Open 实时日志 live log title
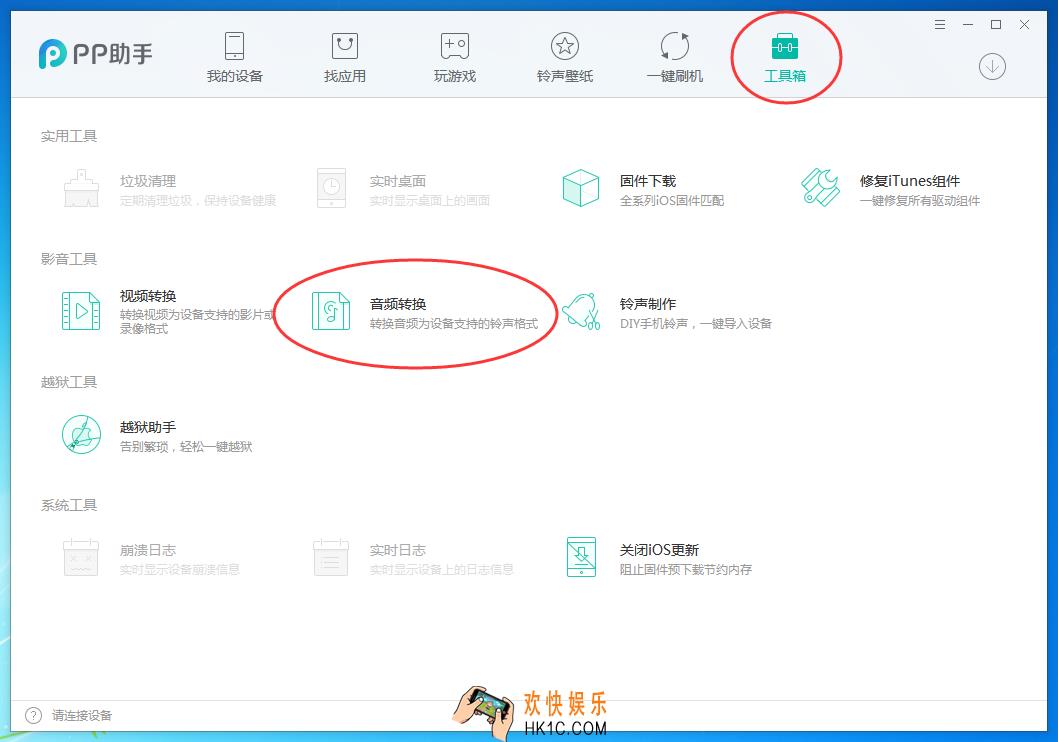This screenshot has width=1058, height=742. click(397, 550)
